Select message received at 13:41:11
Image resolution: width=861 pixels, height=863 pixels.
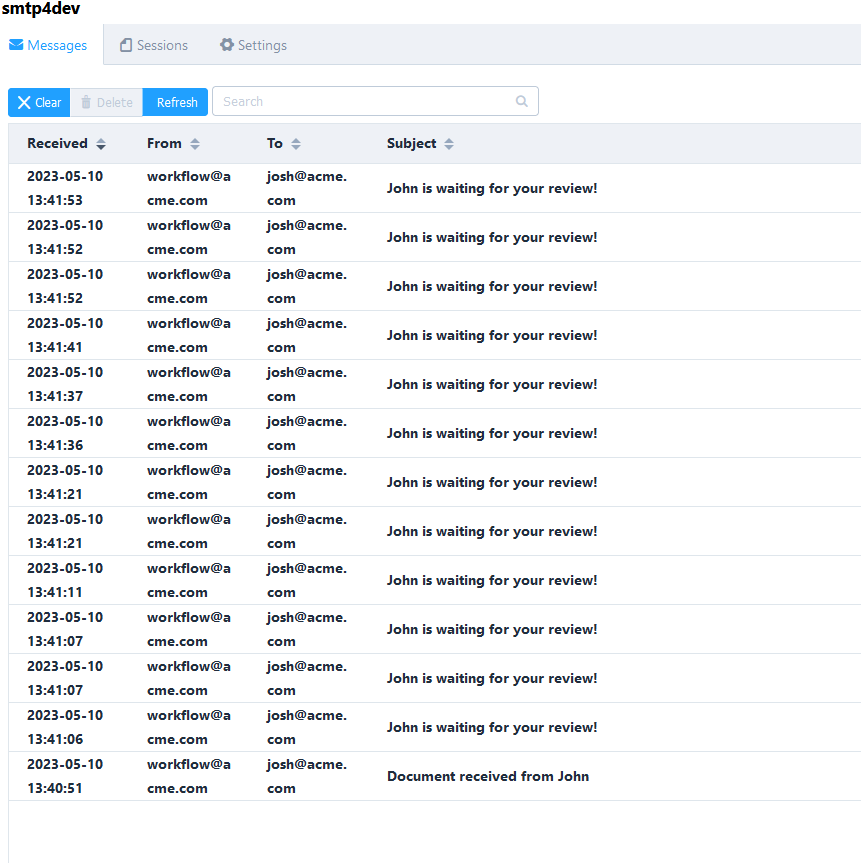434,580
